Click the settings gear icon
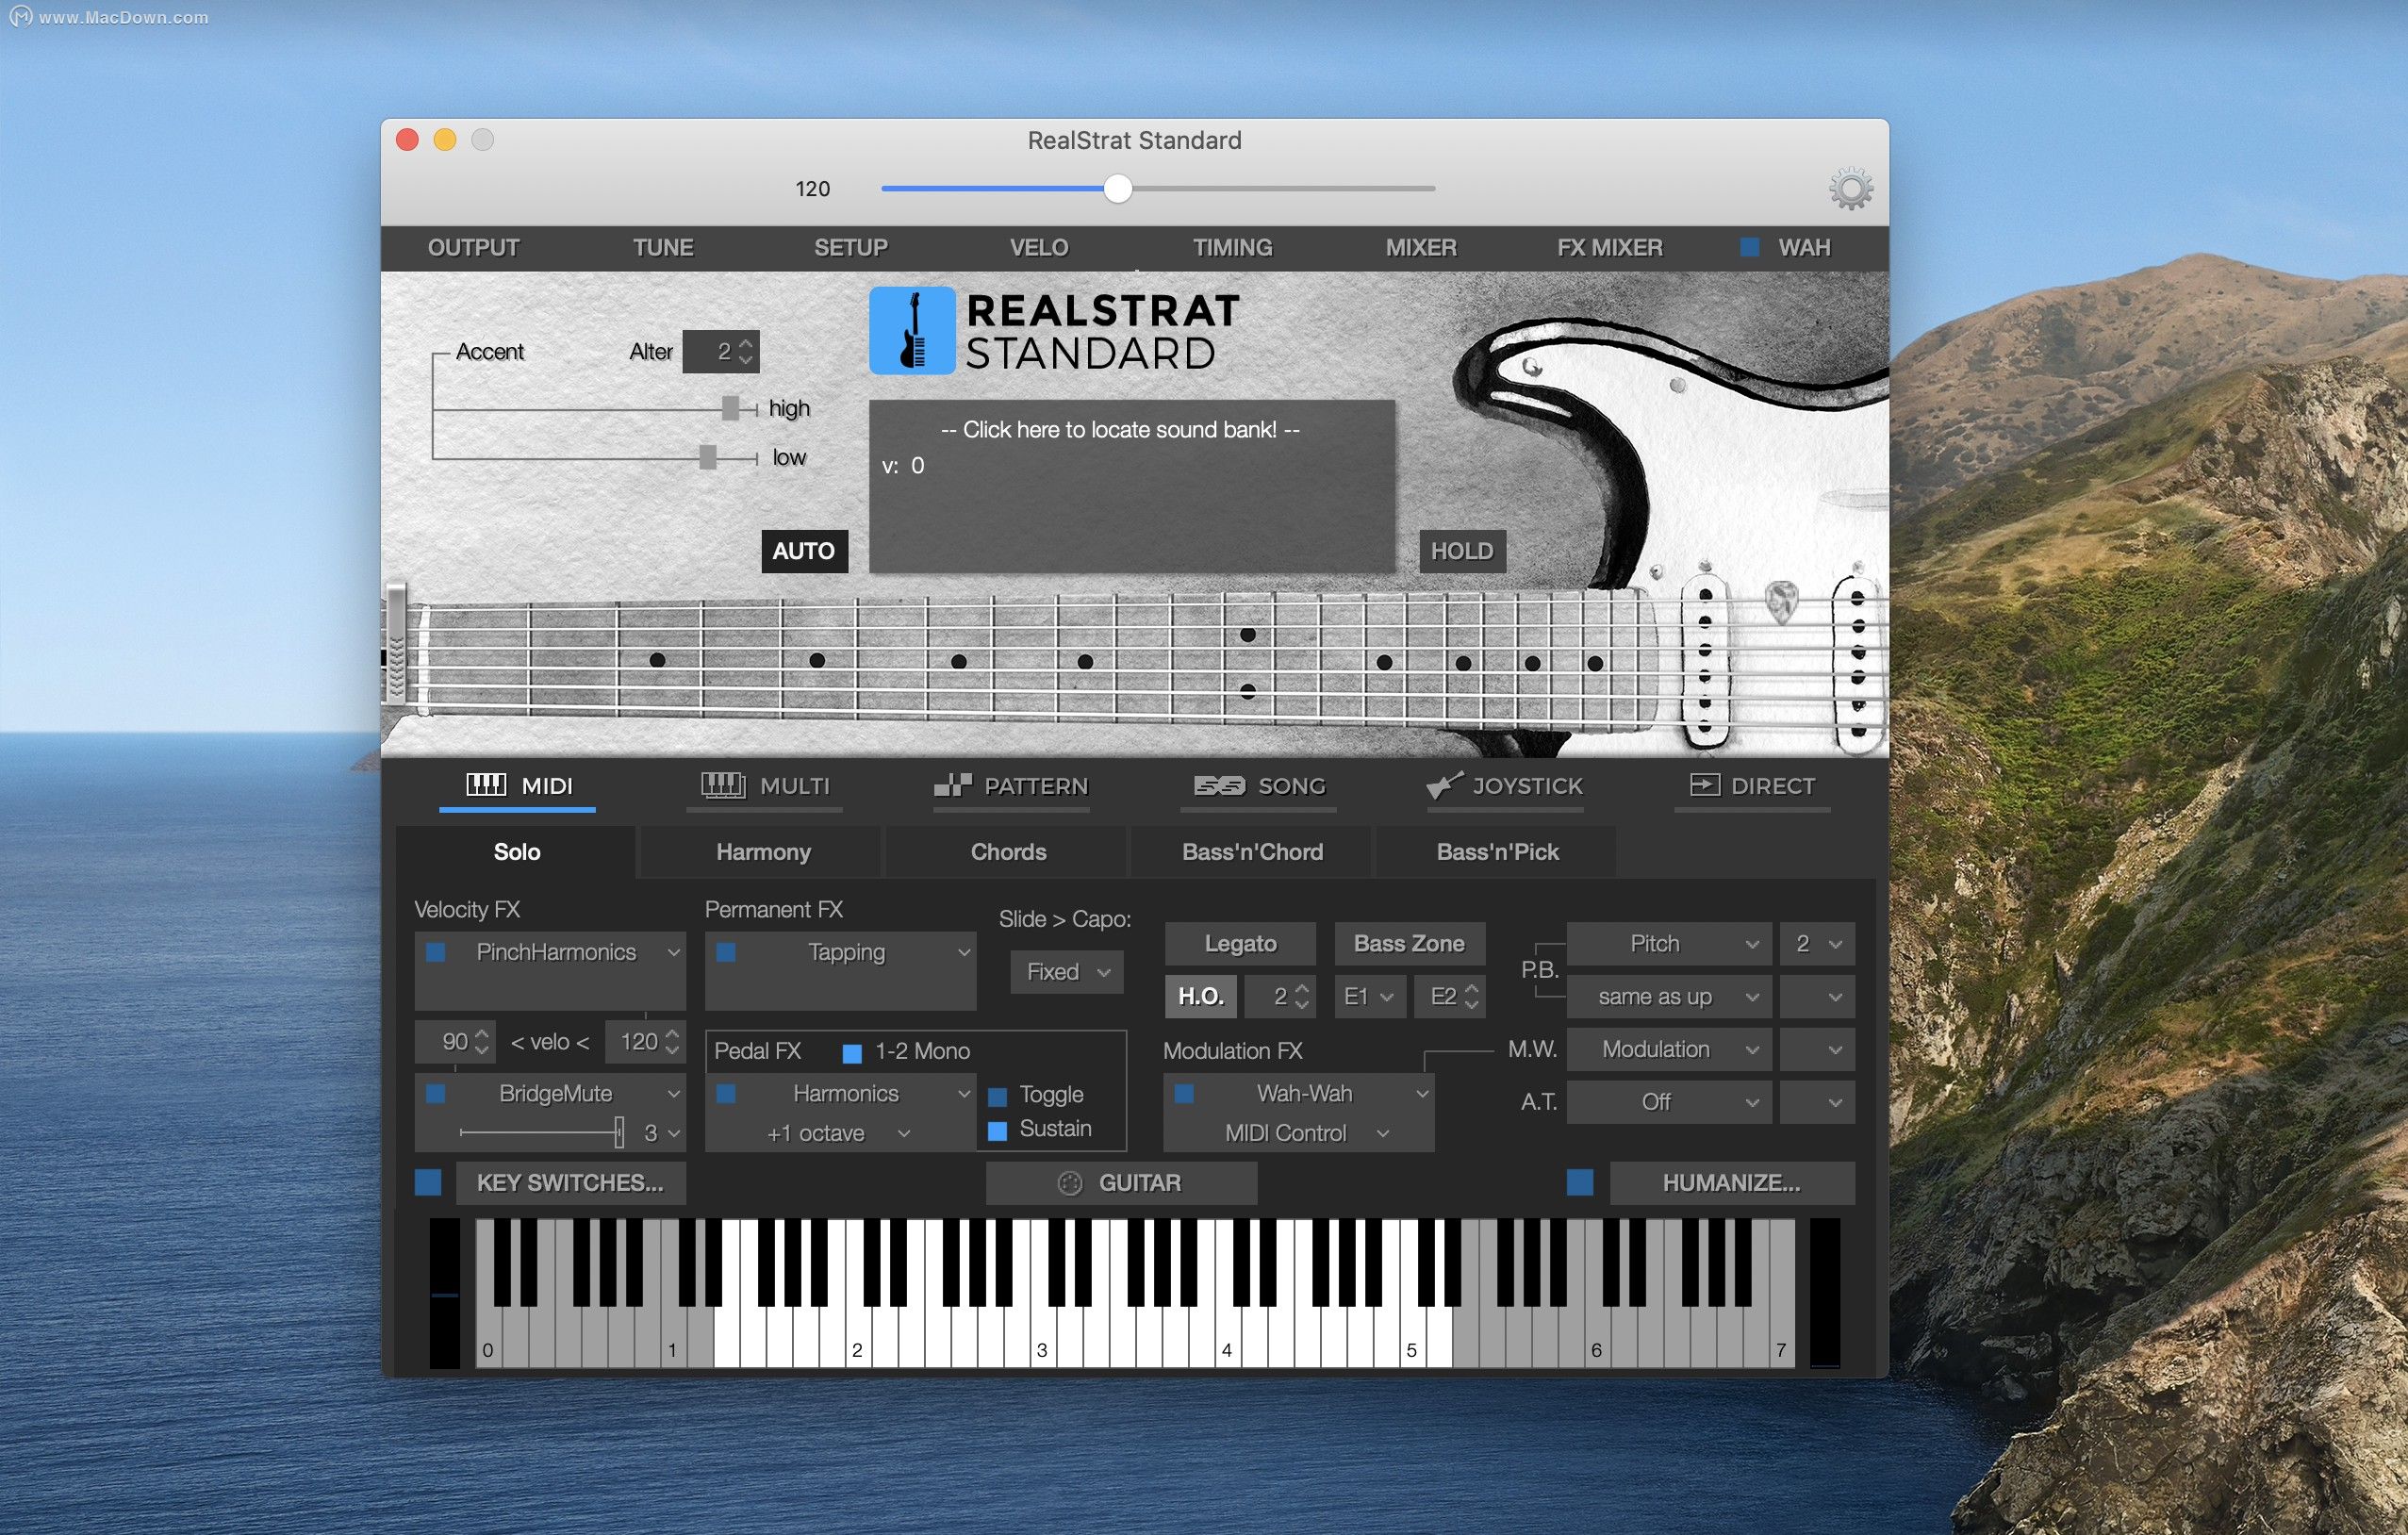Viewport: 2408px width, 1535px height. pos(1850,189)
